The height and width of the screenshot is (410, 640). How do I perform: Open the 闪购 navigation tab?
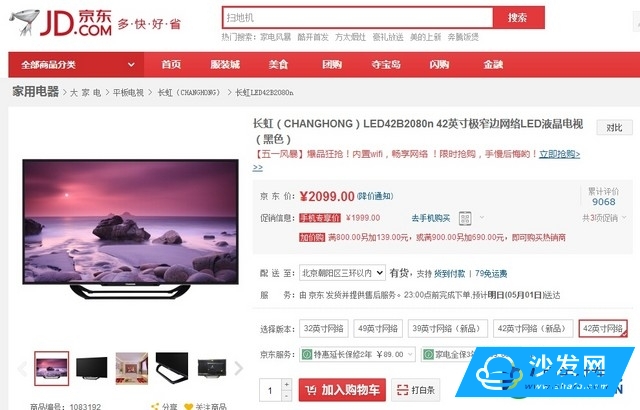click(439, 64)
